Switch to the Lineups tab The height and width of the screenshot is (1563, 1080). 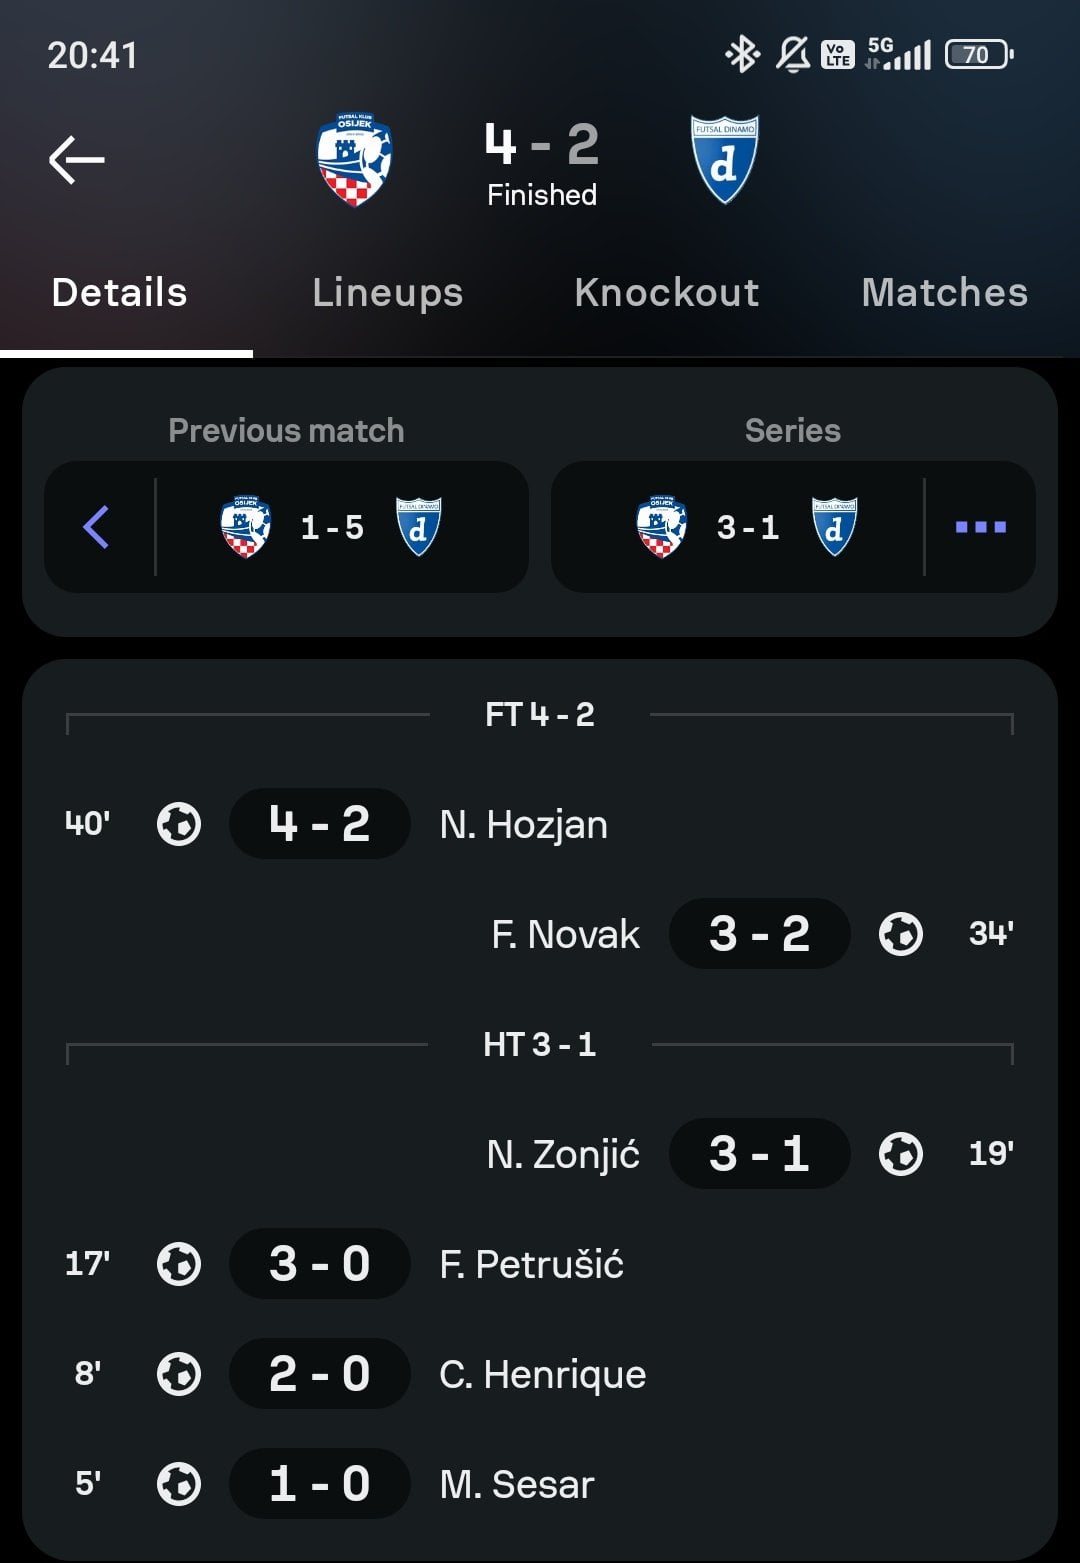(x=388, y=293)
